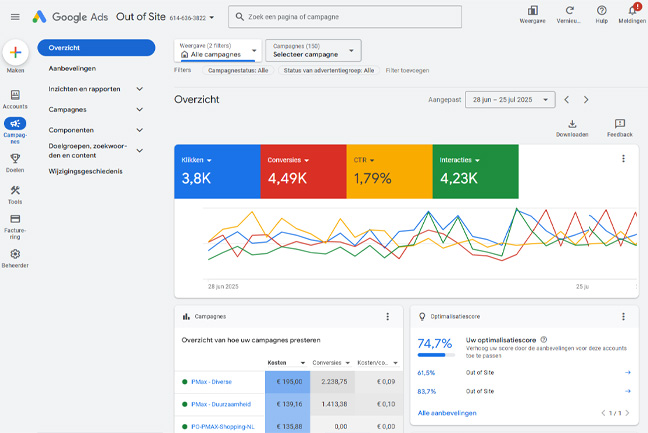
Task: Go to previous date range arrow
Action: click(567, 100)
